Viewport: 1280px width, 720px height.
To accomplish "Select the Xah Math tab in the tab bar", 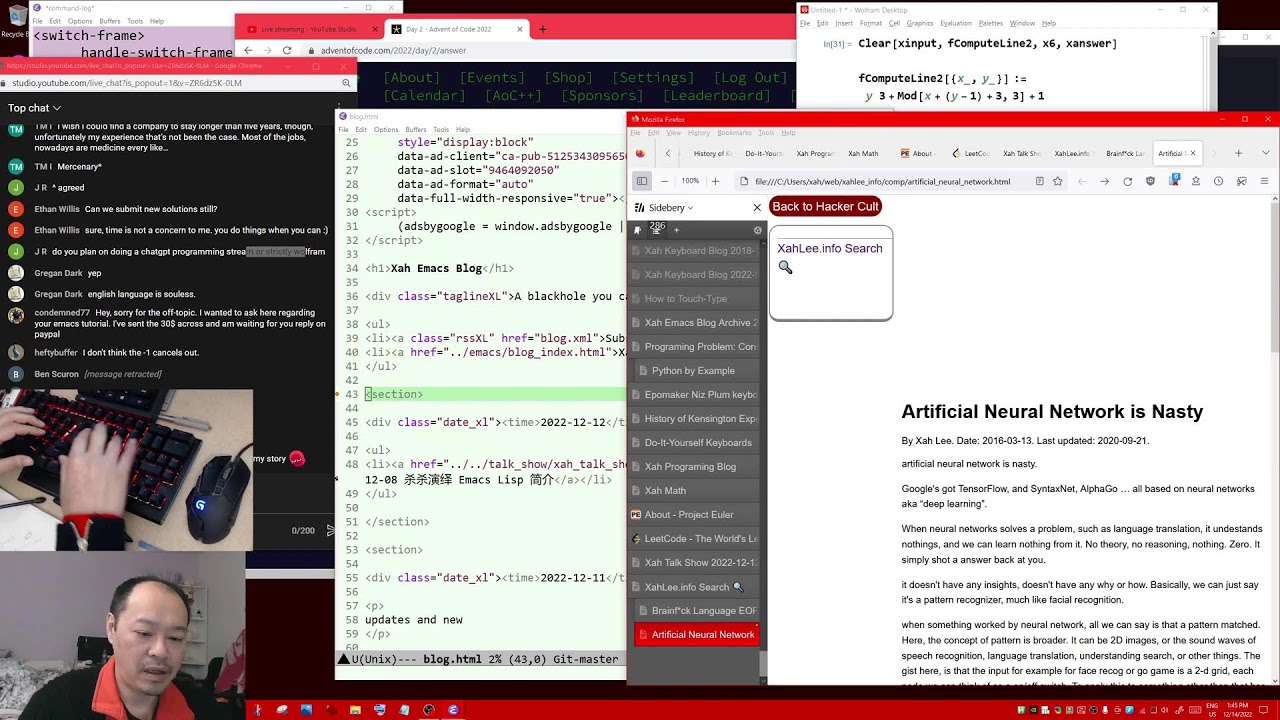I will click(x=863, y=153).
